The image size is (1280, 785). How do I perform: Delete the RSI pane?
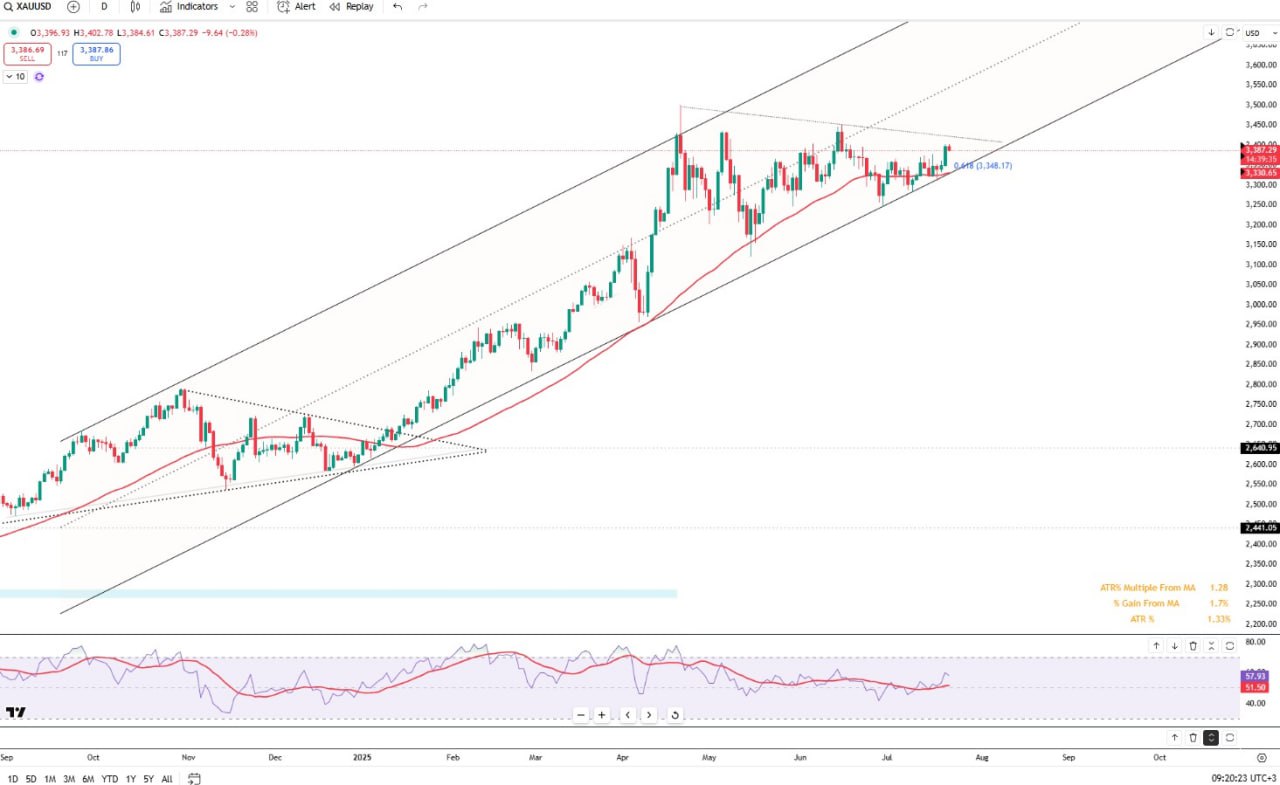[1193, 646]
